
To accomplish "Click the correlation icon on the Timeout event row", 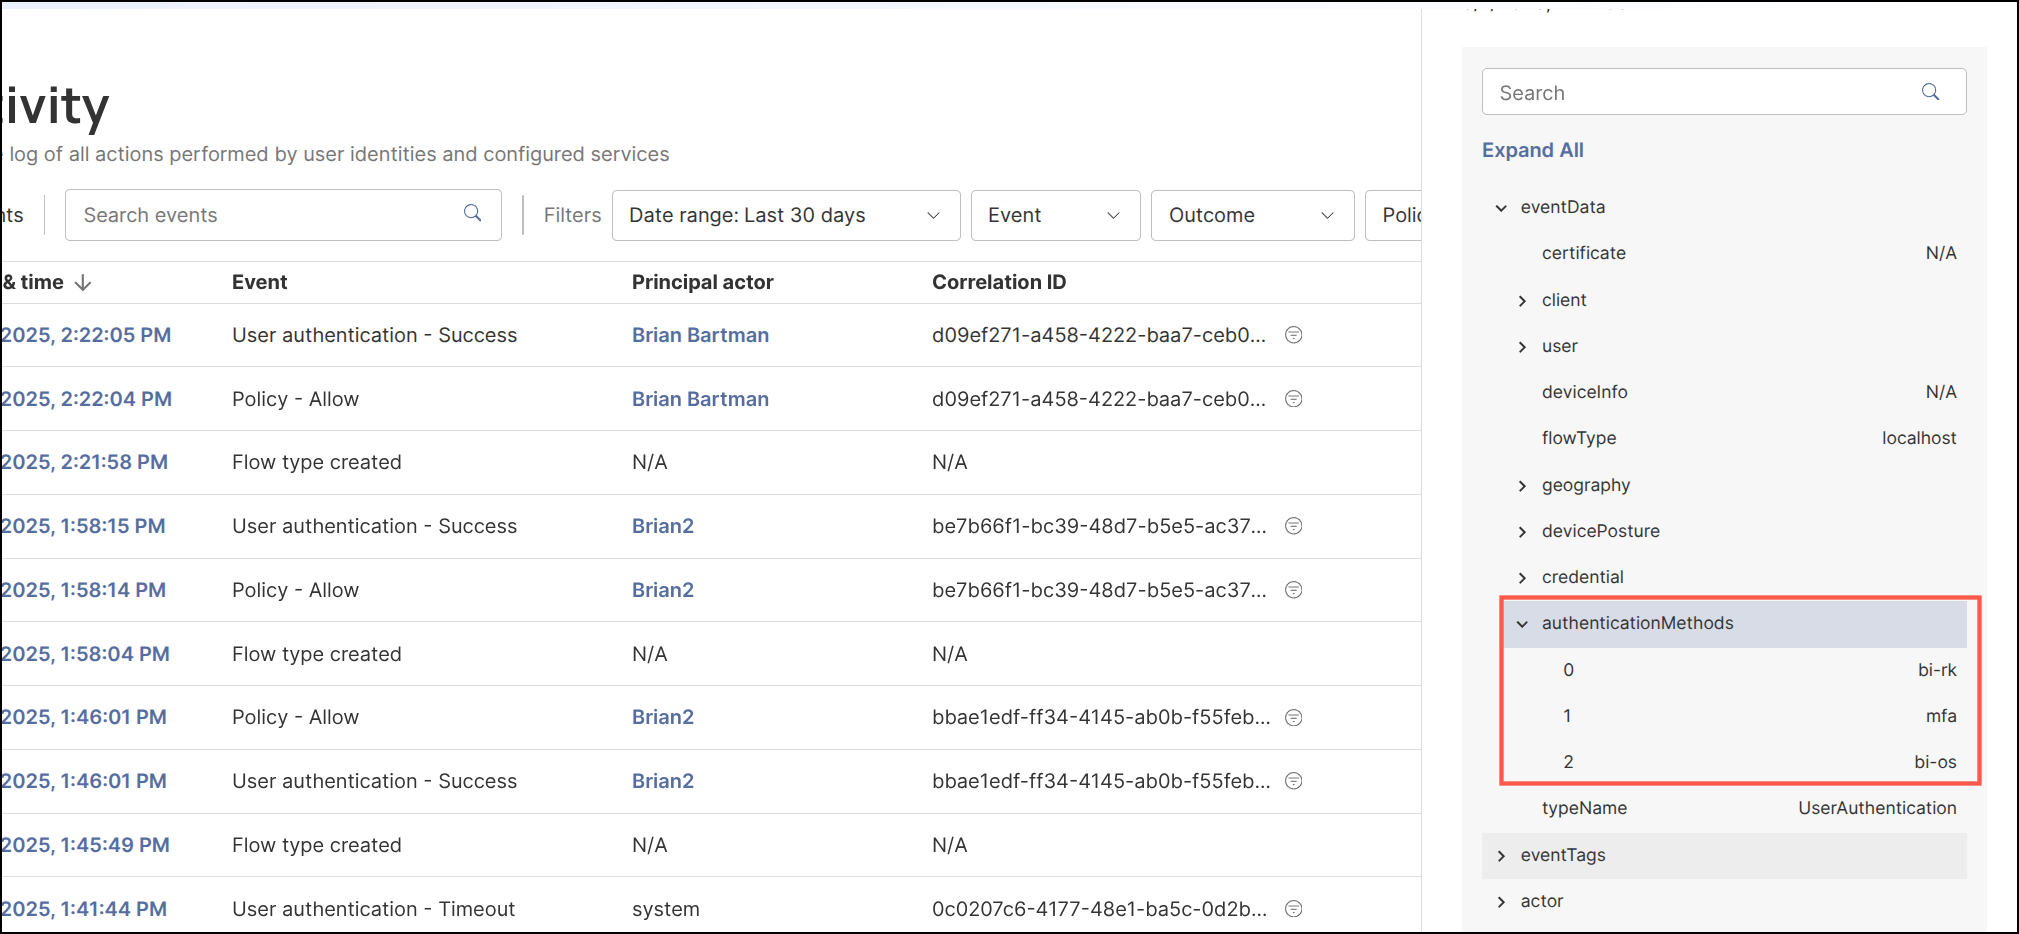I will [x=1293, y=909].
